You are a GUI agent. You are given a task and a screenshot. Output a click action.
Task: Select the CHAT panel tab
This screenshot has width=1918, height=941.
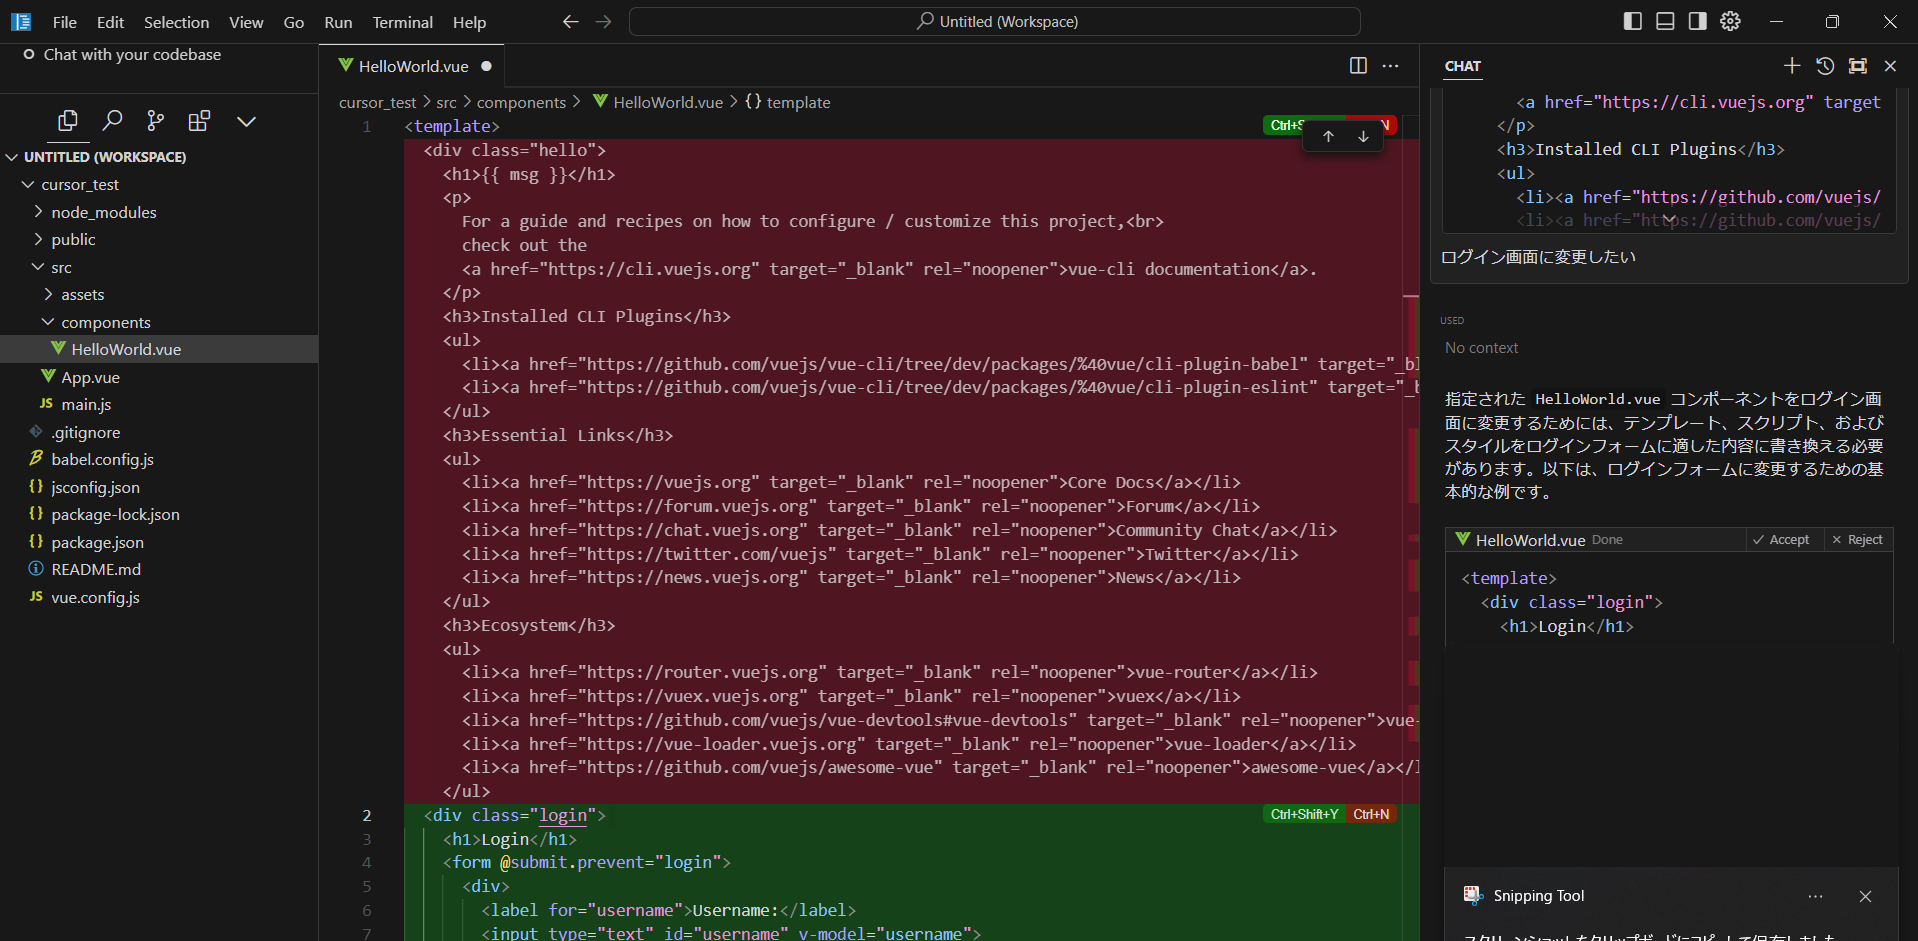click(1462, 66)
